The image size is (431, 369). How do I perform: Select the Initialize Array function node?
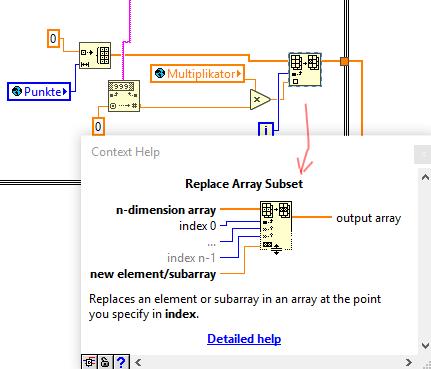pyautogui.click(x=95, y=56)
